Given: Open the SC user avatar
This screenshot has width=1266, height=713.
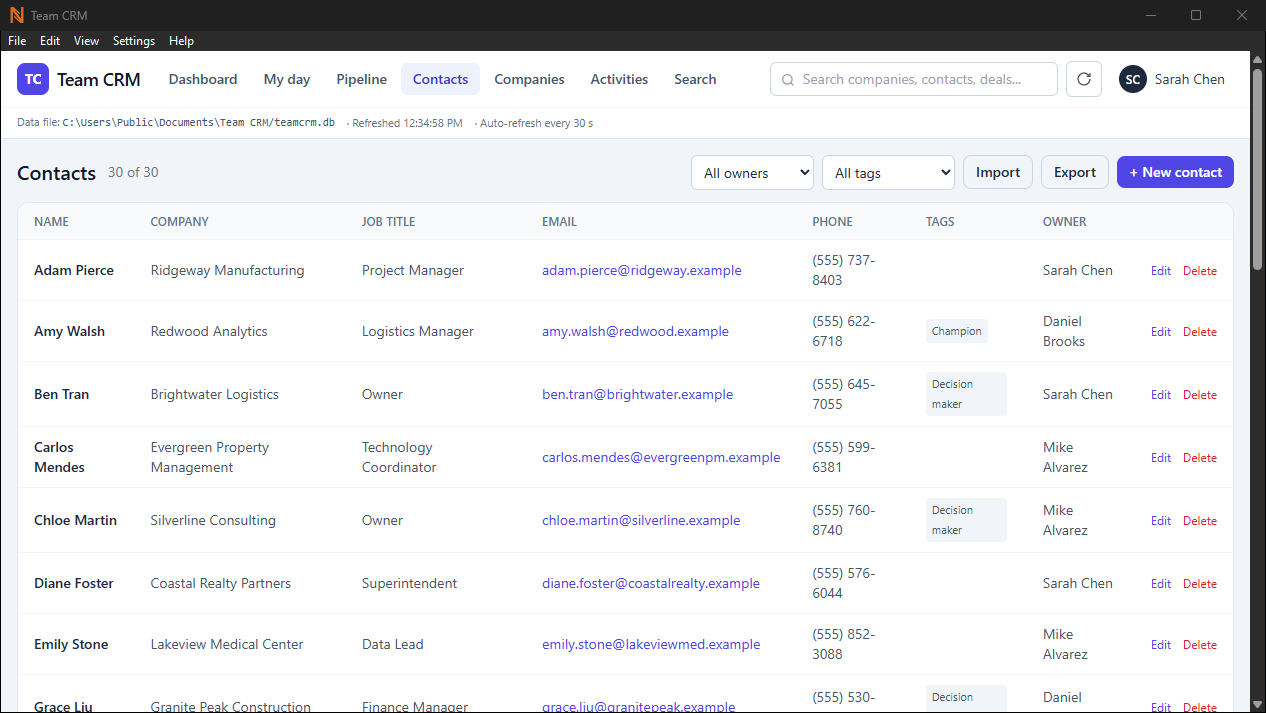Looking at the screenshot, I should pyautogui.click(x=1132, y=79).
